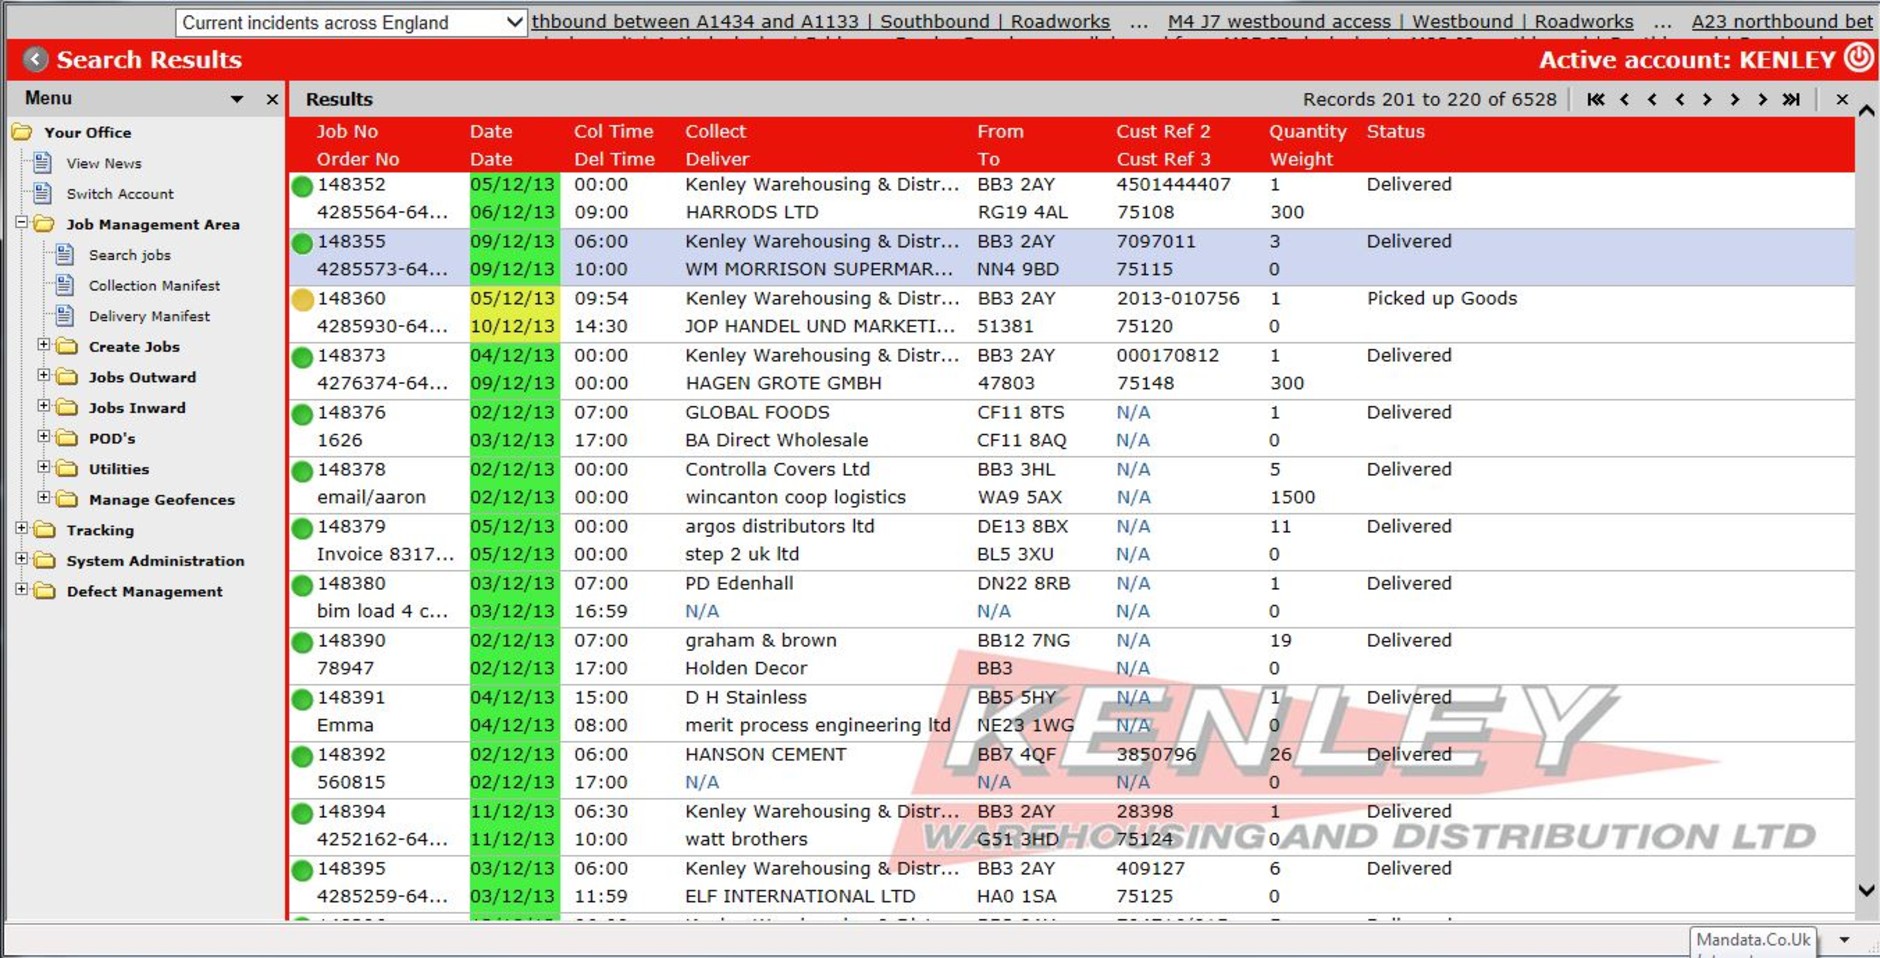Viewport: 1880px width, 958px height.
Task: Open the status bar dropdown arrow beside Mandata.Co.Uk
Action: coord(1845,940)
